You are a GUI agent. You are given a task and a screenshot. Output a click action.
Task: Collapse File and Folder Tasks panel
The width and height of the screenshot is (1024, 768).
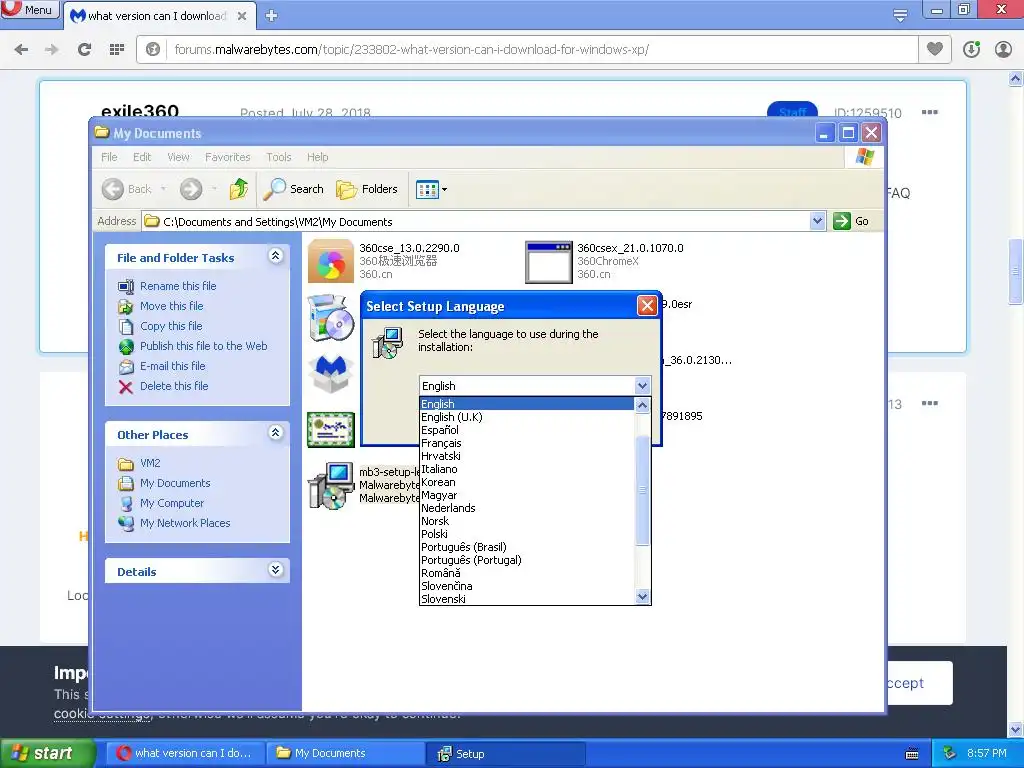(276, 256)
